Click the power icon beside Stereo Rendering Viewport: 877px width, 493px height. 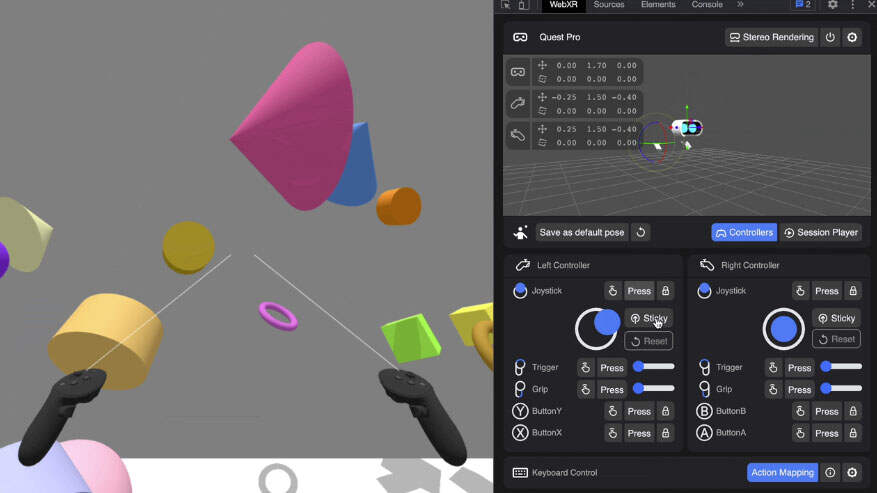(x=830, y=37)
